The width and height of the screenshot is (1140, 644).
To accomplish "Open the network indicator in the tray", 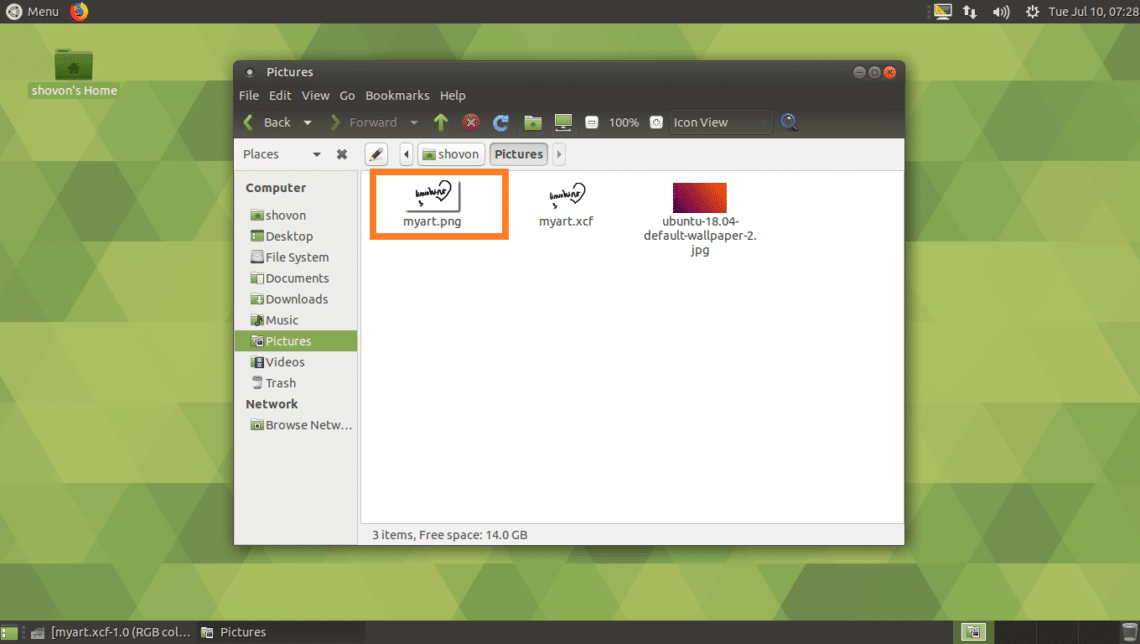I will click(x=970, y=12).
